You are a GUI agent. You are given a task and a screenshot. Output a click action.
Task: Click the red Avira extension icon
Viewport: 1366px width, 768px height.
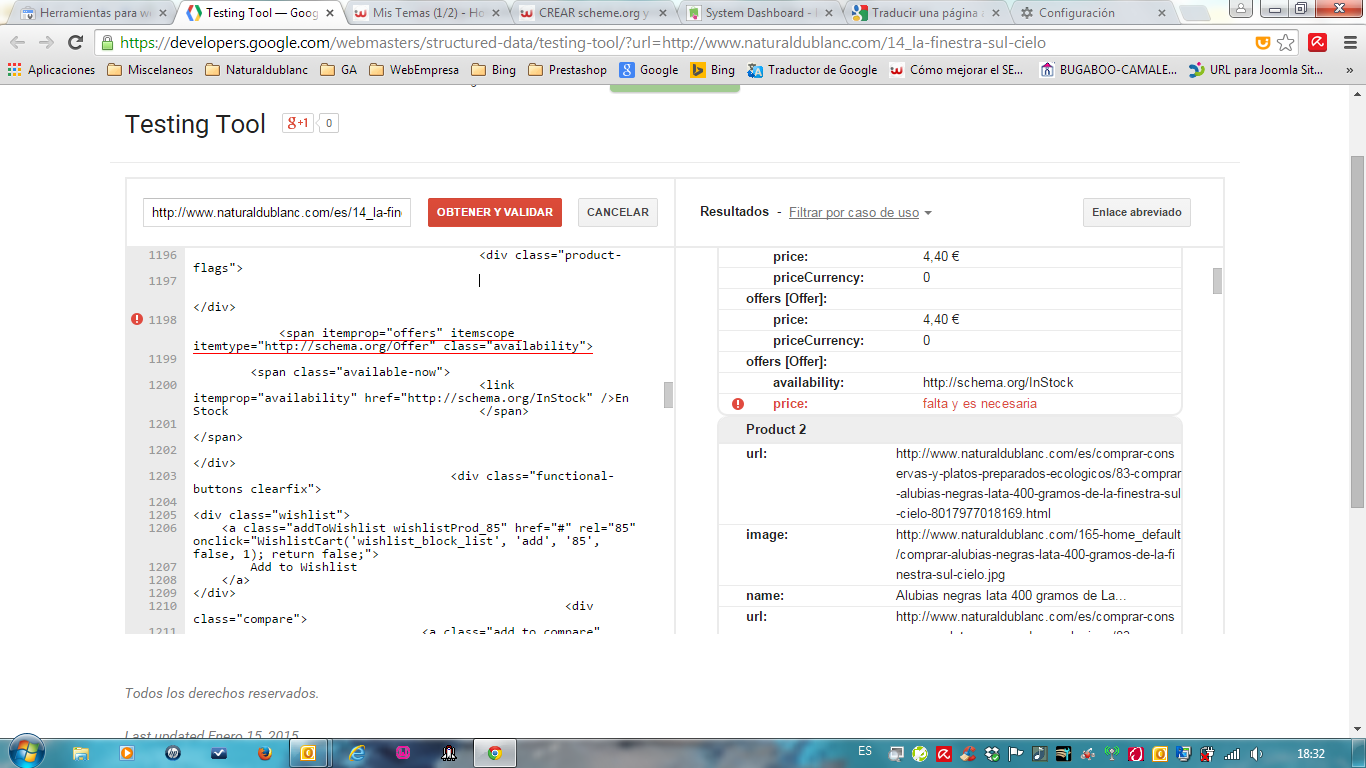point(1317,43)
